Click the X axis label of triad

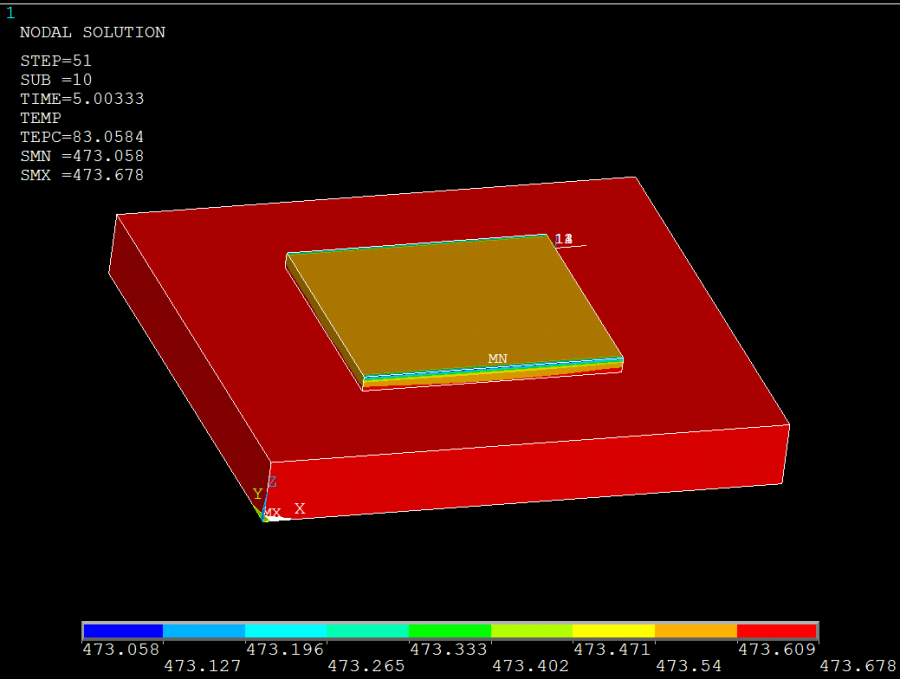[x=299, y=508]
